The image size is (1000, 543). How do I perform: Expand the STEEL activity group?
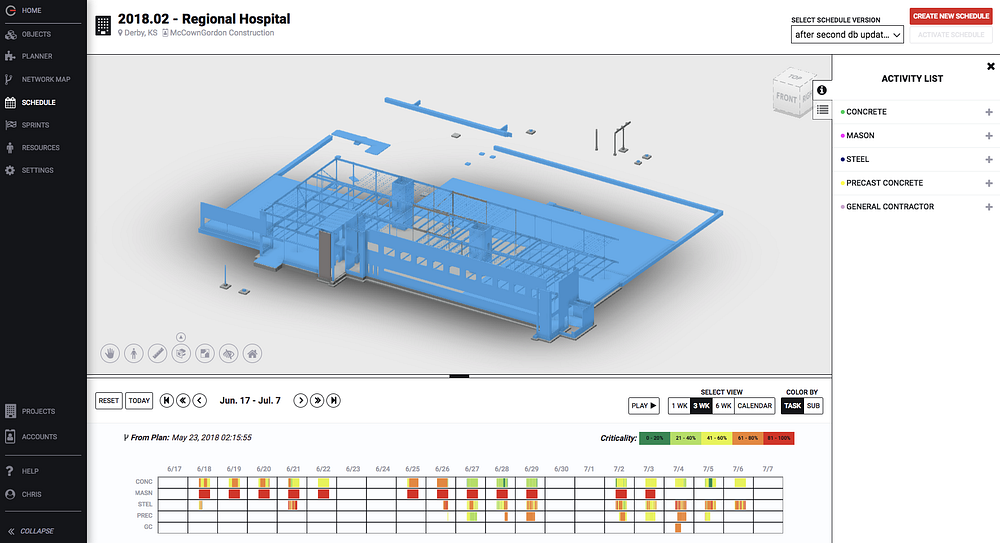[x=989, y=159]
